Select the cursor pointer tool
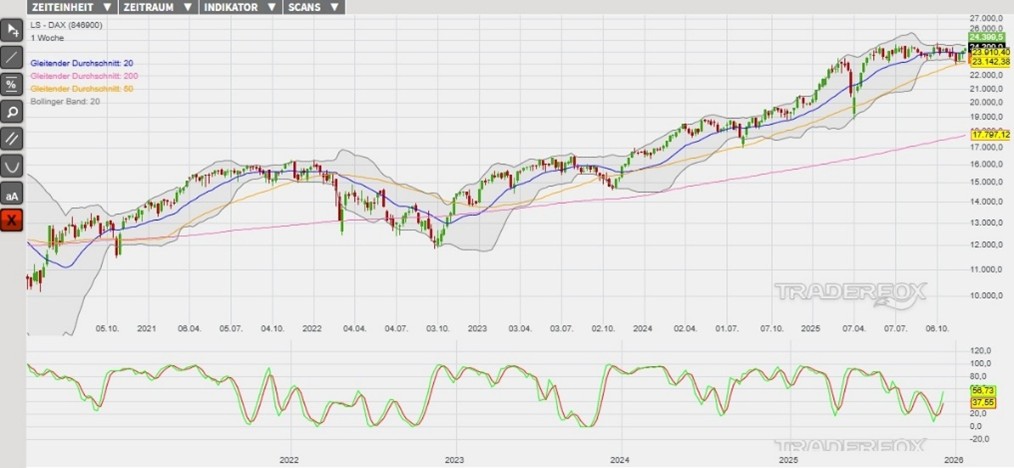This screenshot has height=468, width=1014. tap(12, 30)
